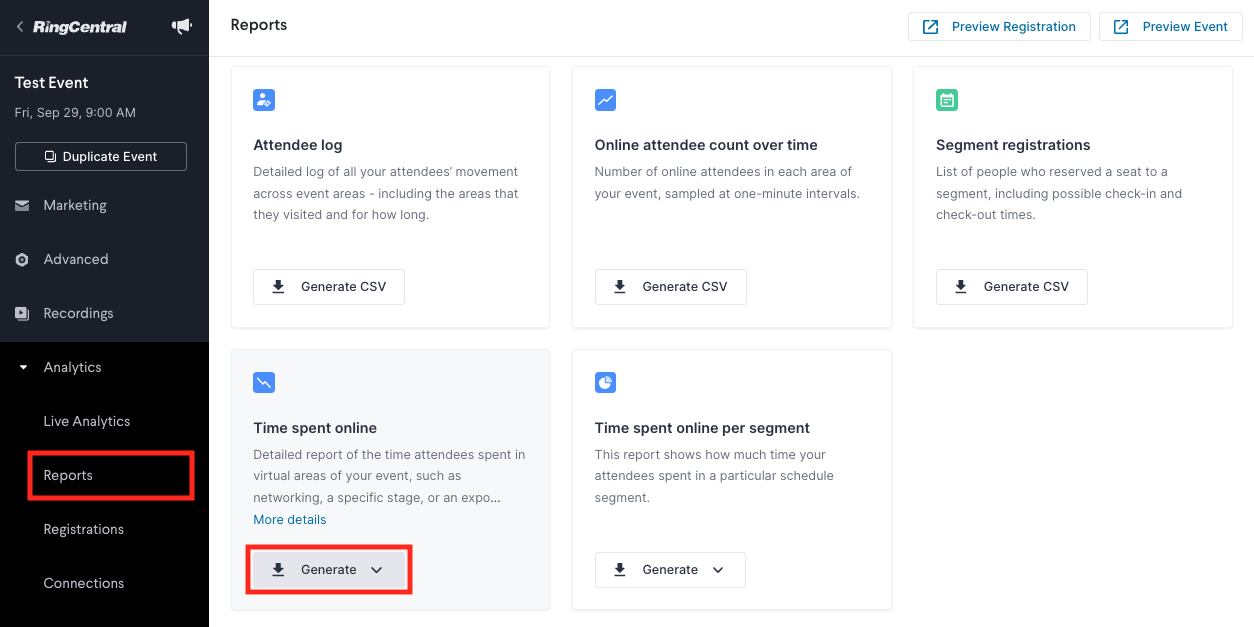Click the Attendee log card icon
Image resolution: width=1254 pixels, height=627 pixels.
pos(264,100)
